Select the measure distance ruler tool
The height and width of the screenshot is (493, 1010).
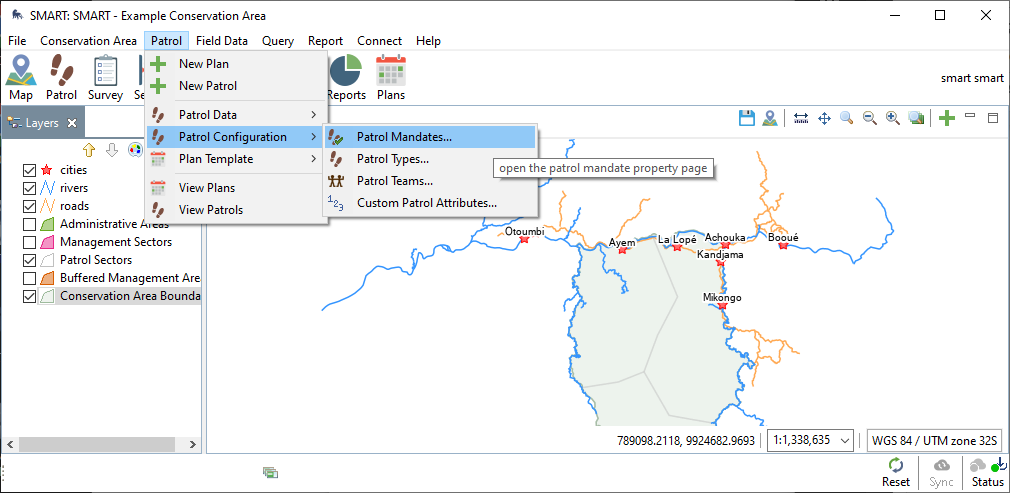(x=801, y=118)
